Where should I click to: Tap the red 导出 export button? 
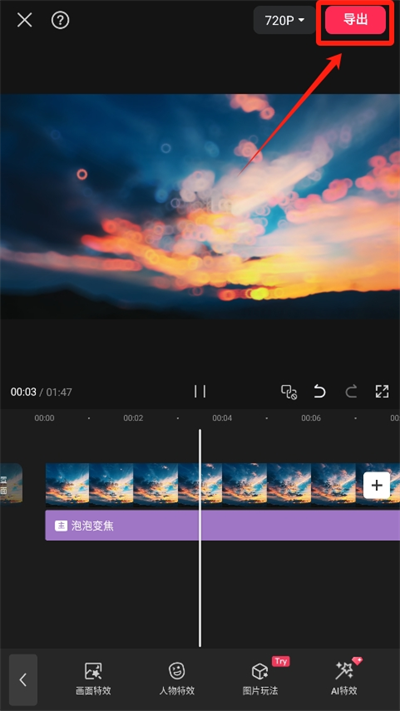[355, 20]
